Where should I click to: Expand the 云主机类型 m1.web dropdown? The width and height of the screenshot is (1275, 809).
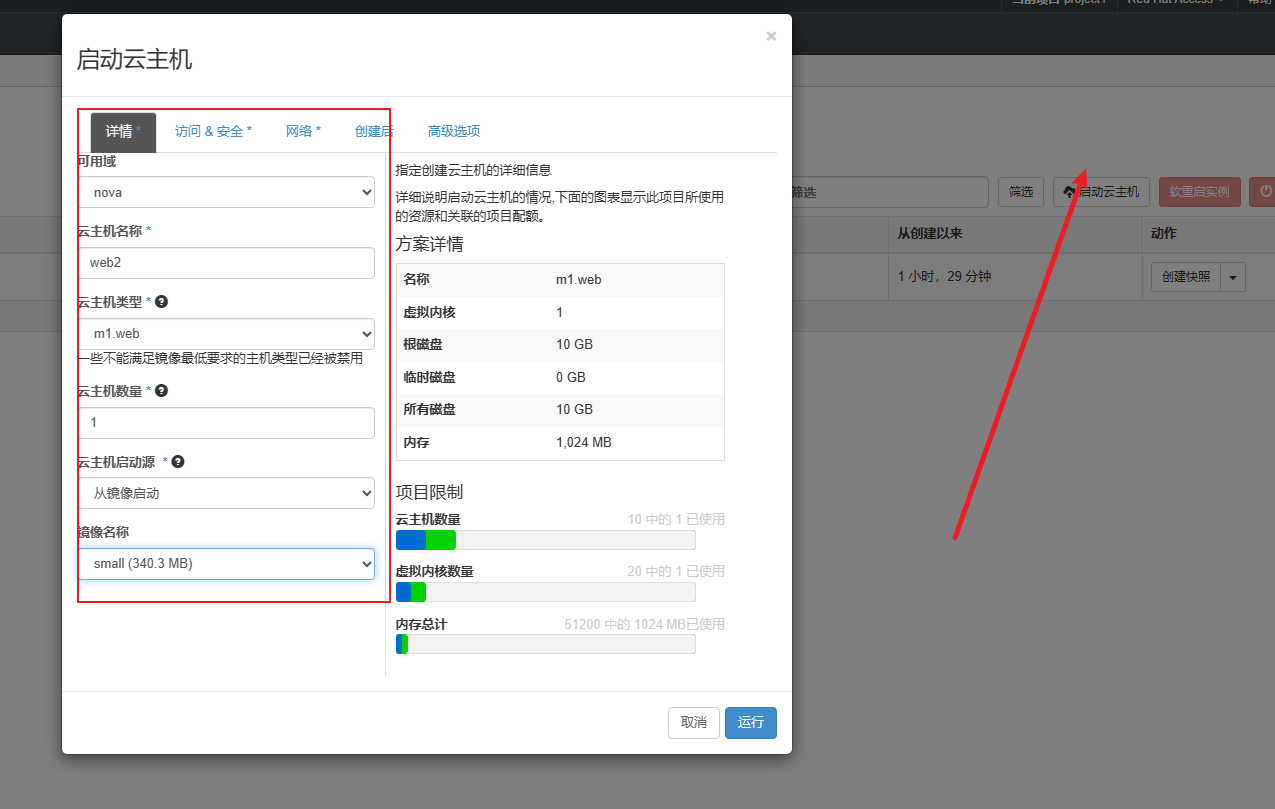coord(226,333)
